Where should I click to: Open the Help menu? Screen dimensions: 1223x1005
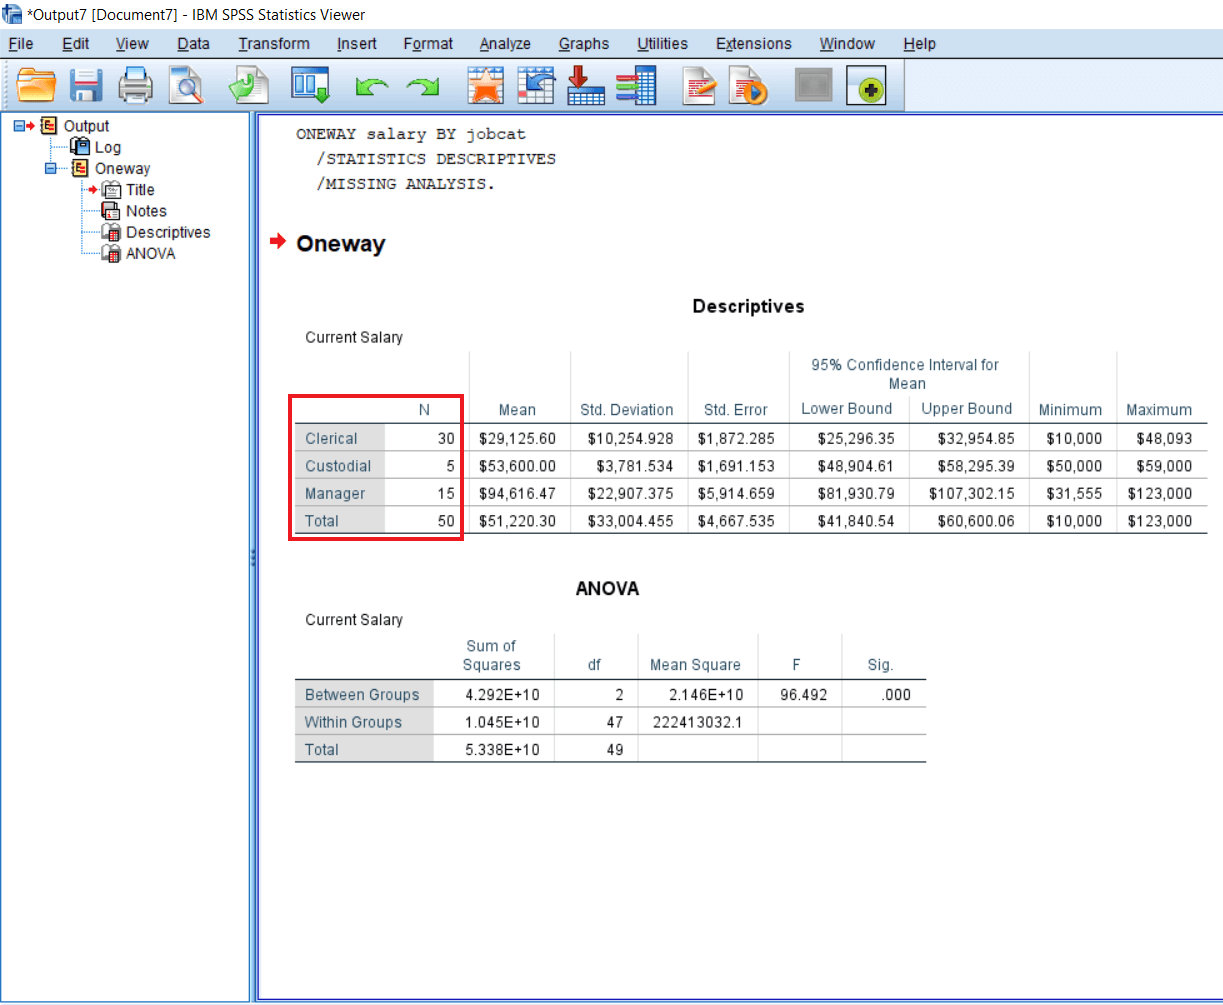pyautogui.click(x=919, y=44)
